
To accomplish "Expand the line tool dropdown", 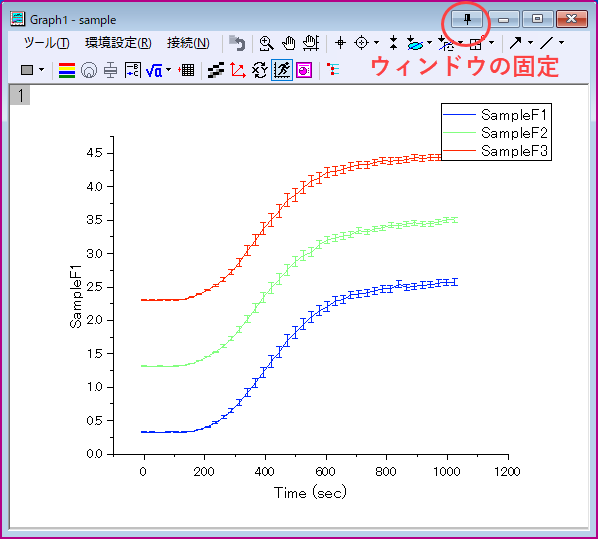I will tap(561, 43).
